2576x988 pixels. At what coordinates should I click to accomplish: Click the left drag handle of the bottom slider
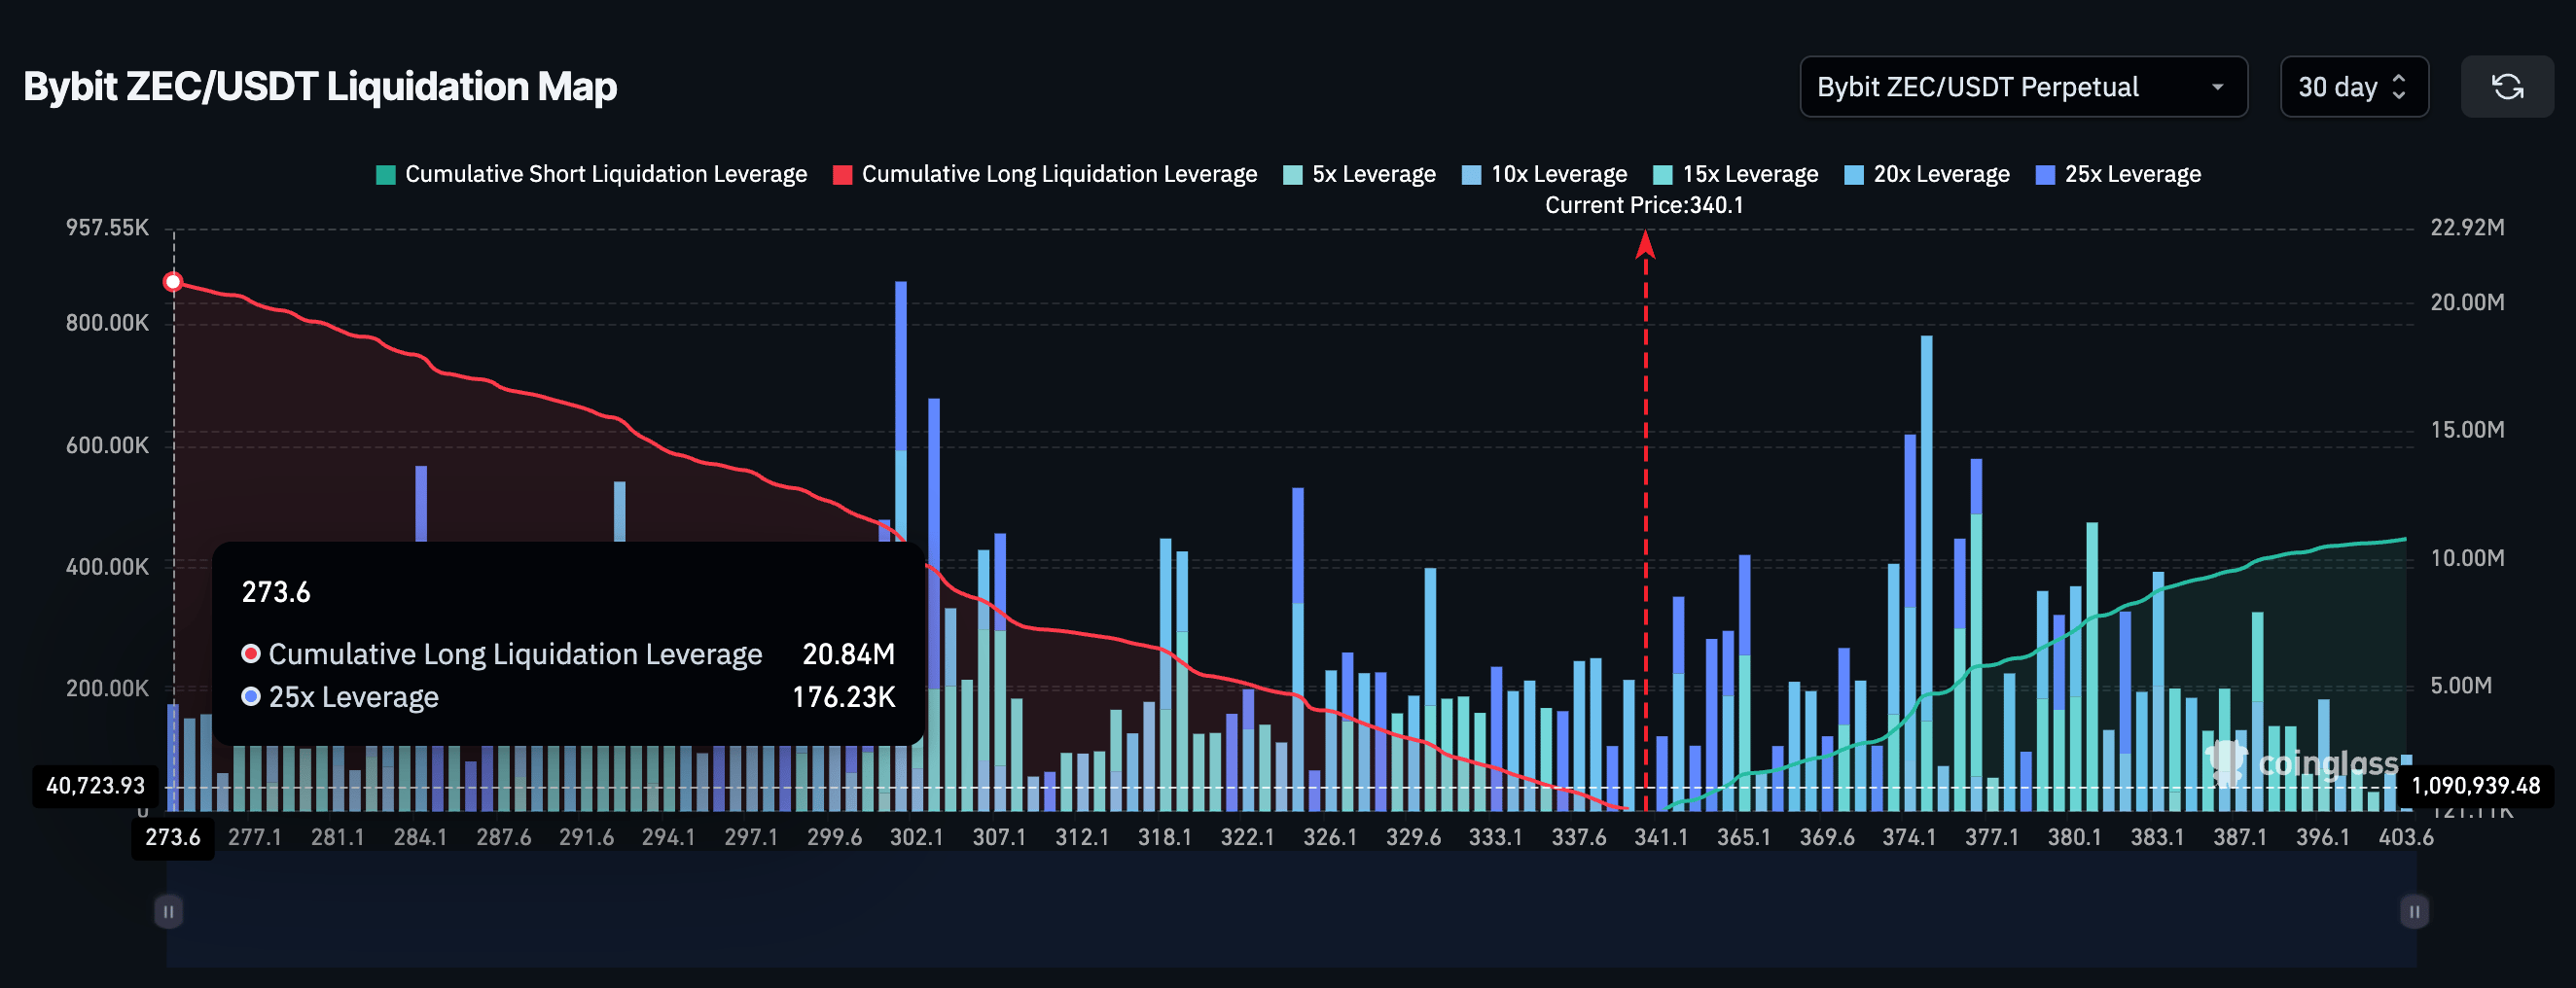click(168, 911)
